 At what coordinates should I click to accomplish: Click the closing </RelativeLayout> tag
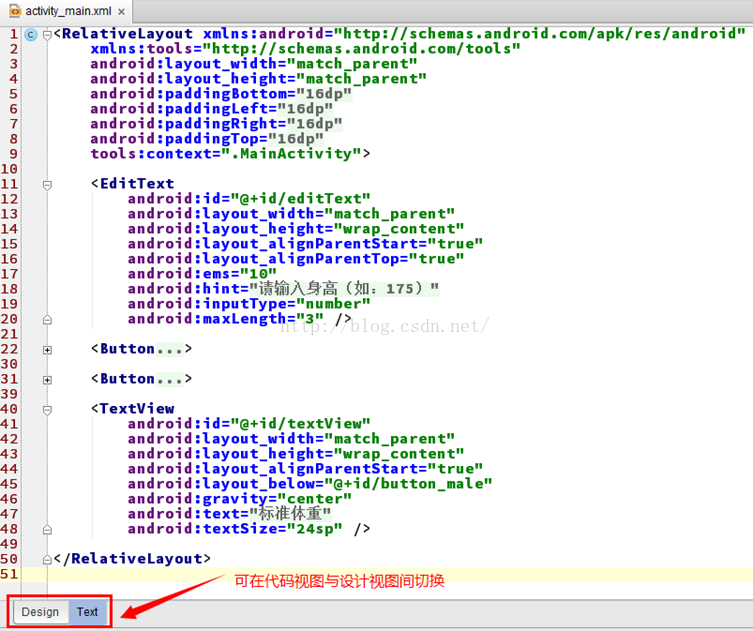pos(132,559)
